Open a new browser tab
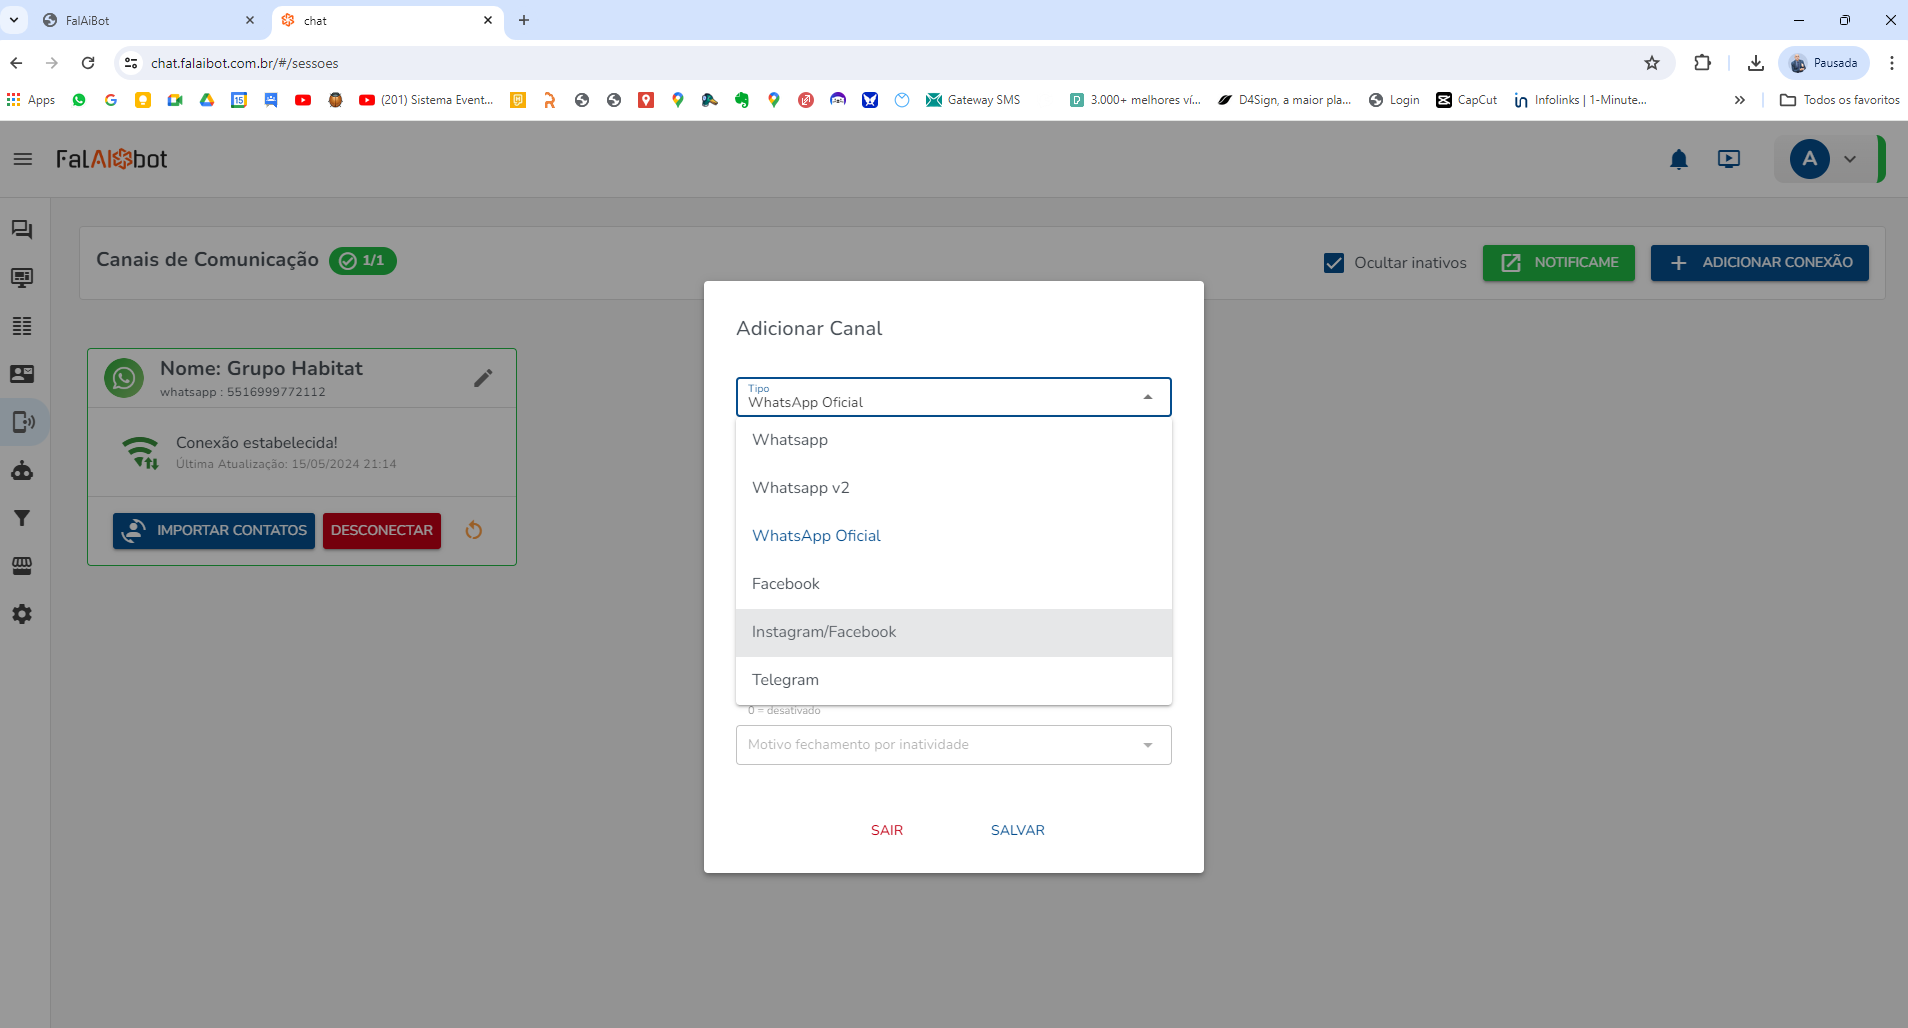The height and width of the screenshot is (1028, 1908). click(x=524, y=20)
